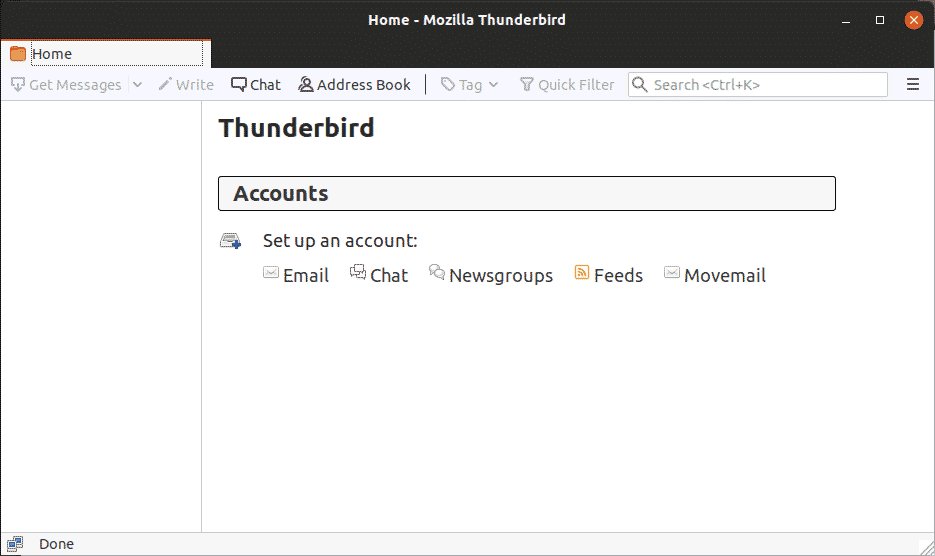This screenshot has width=935, height=556.
Task: Click the orange Feeds RSS icon
Action: click(582, 272)
